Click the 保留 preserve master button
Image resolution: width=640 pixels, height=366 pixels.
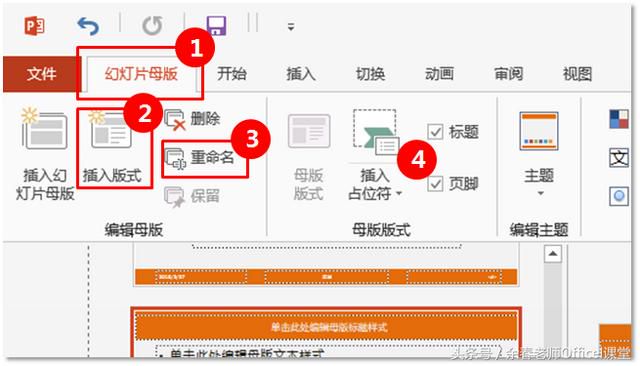pyautogui.click(x=192, y=196)
